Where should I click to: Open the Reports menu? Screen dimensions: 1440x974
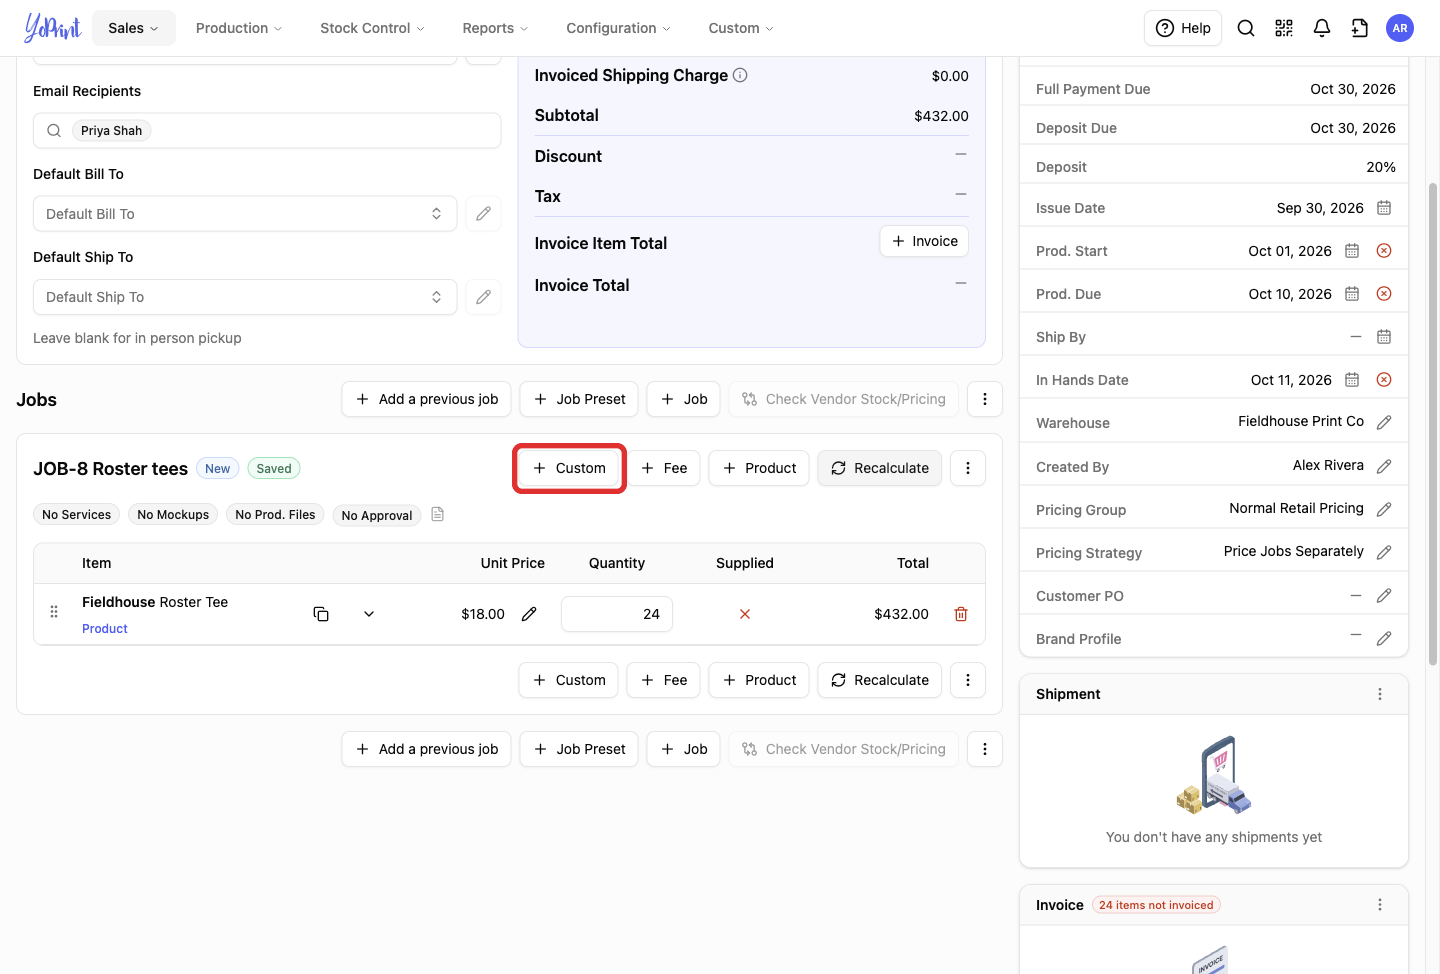click(x=495, y=28)
